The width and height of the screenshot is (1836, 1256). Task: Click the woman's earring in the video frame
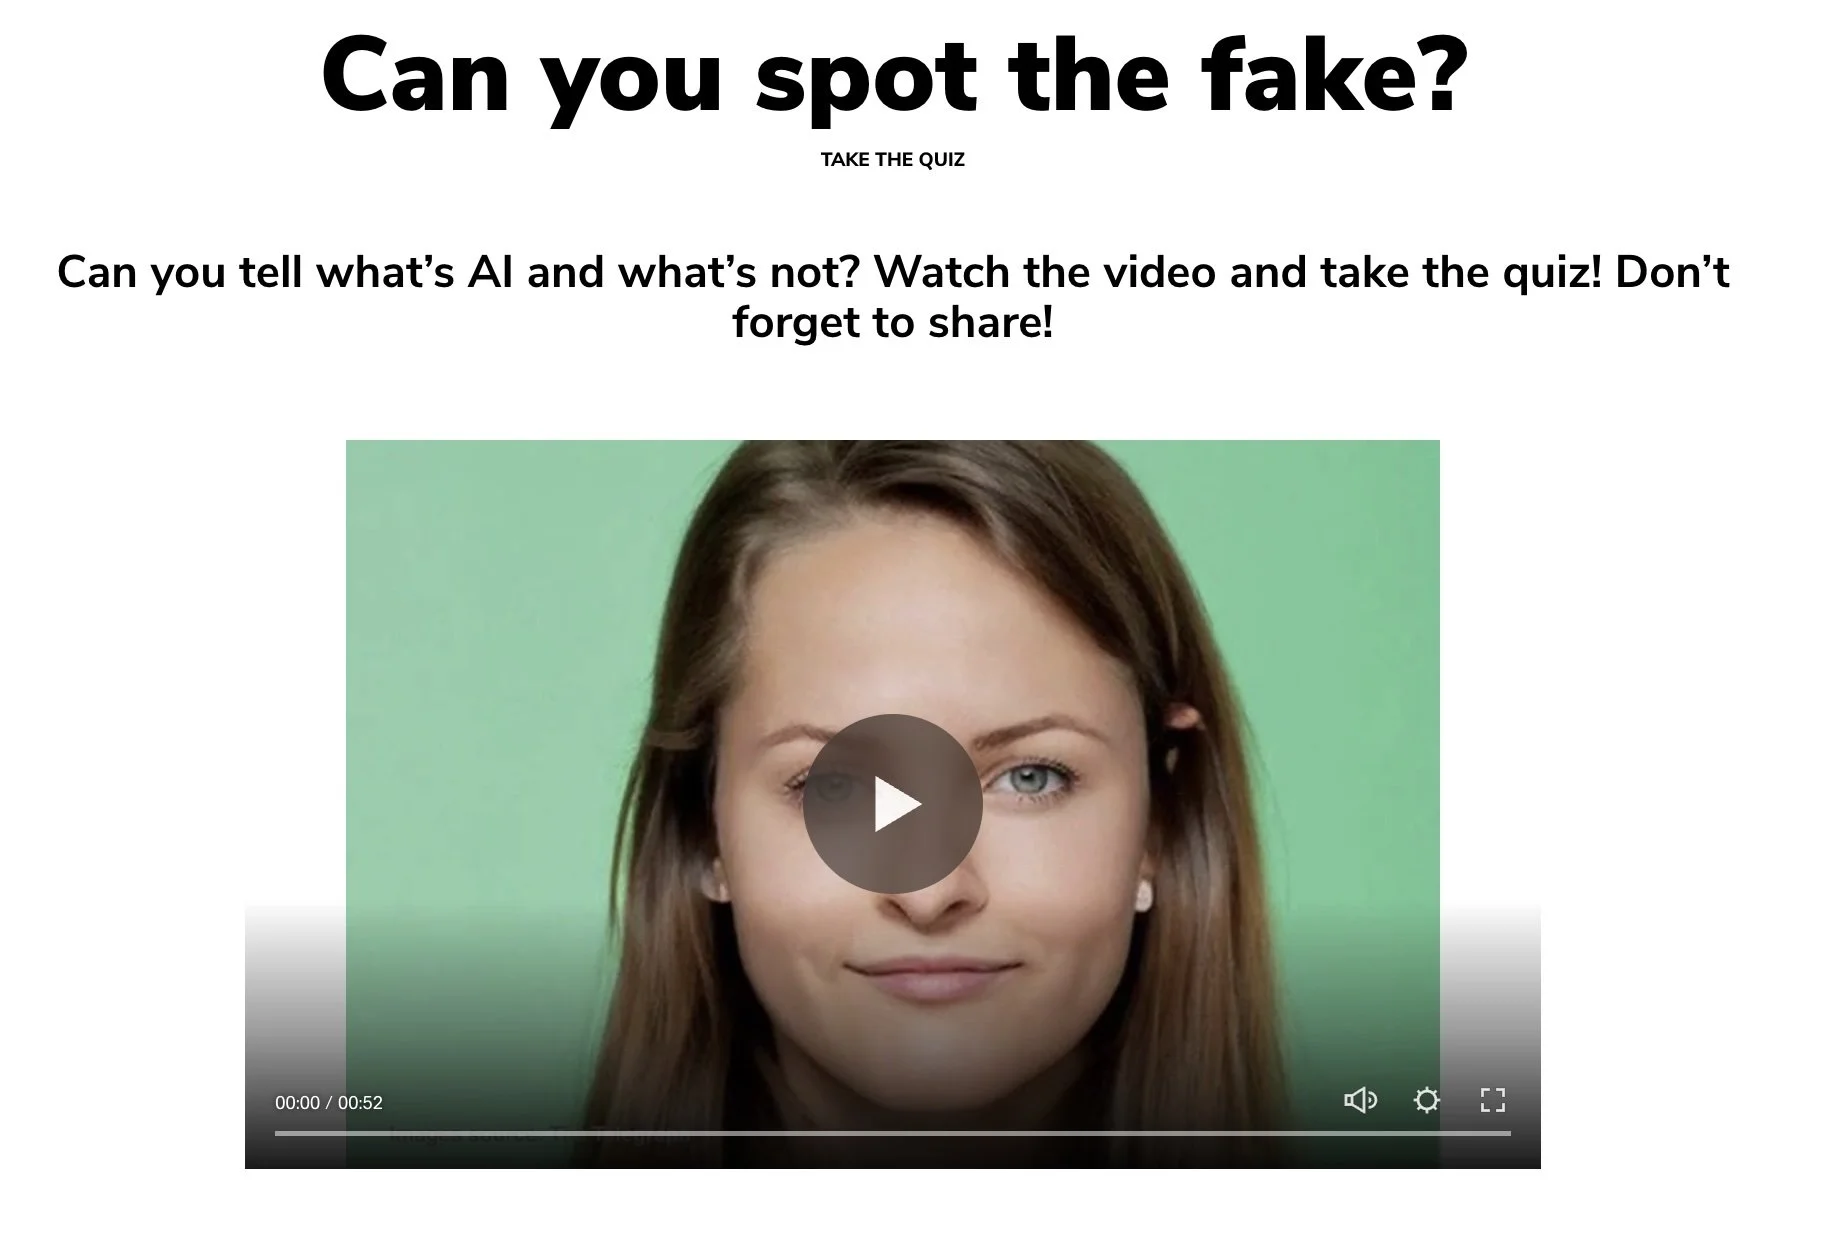coord(1146,897)
